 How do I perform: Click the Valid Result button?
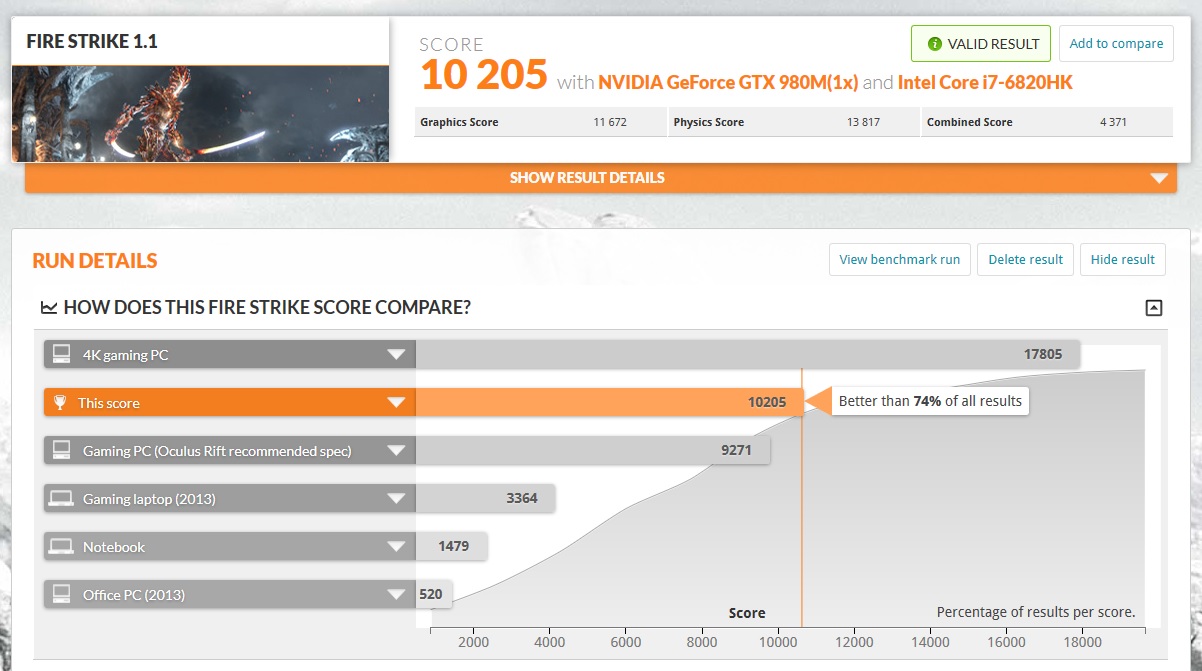tap(981, 44)
